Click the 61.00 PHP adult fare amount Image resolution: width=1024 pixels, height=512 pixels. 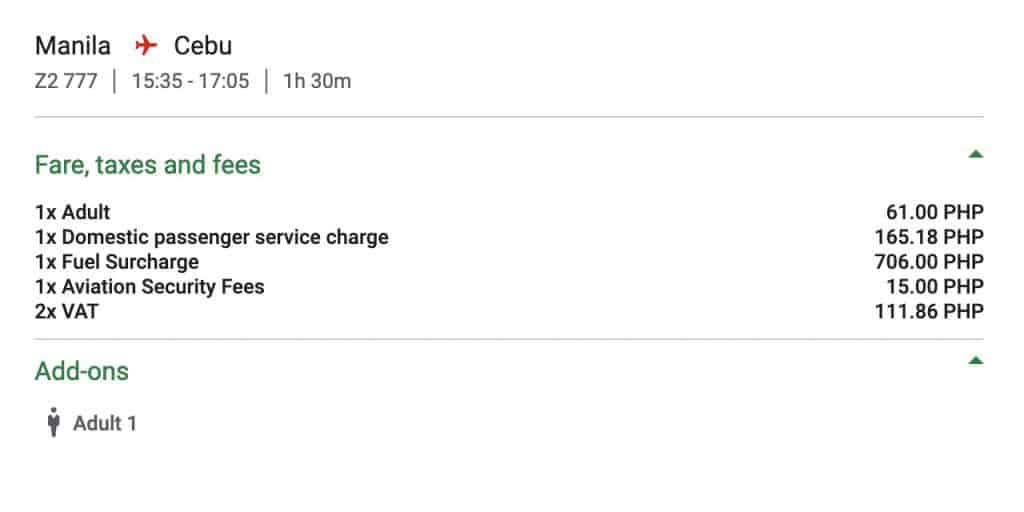935,212
